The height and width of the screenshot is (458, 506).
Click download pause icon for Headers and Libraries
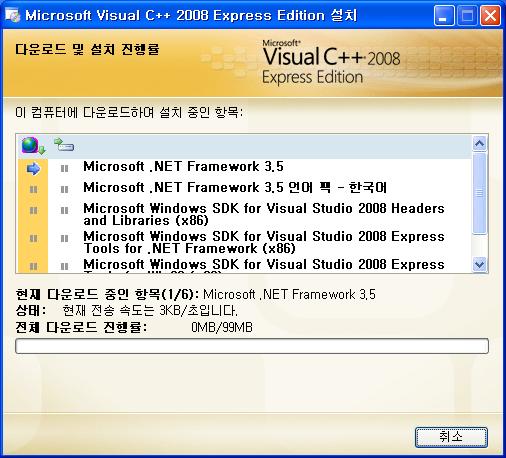click(33, 211)
